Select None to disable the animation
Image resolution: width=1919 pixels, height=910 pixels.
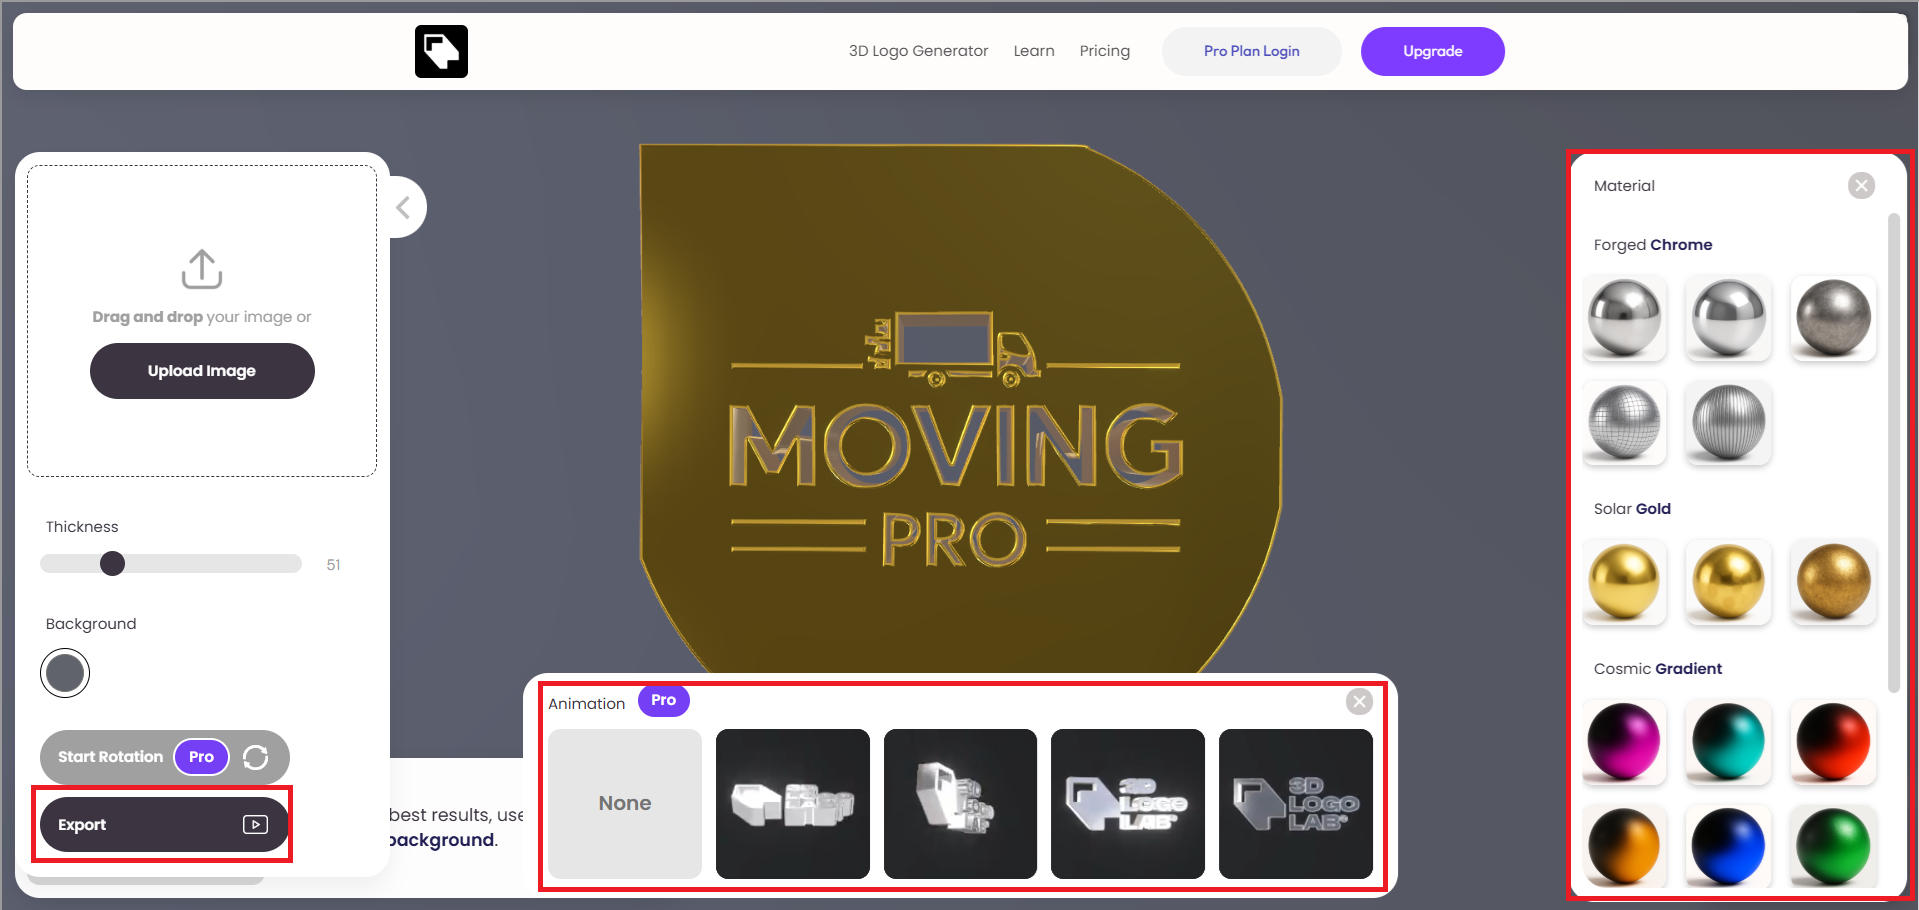tap(624, 803)
